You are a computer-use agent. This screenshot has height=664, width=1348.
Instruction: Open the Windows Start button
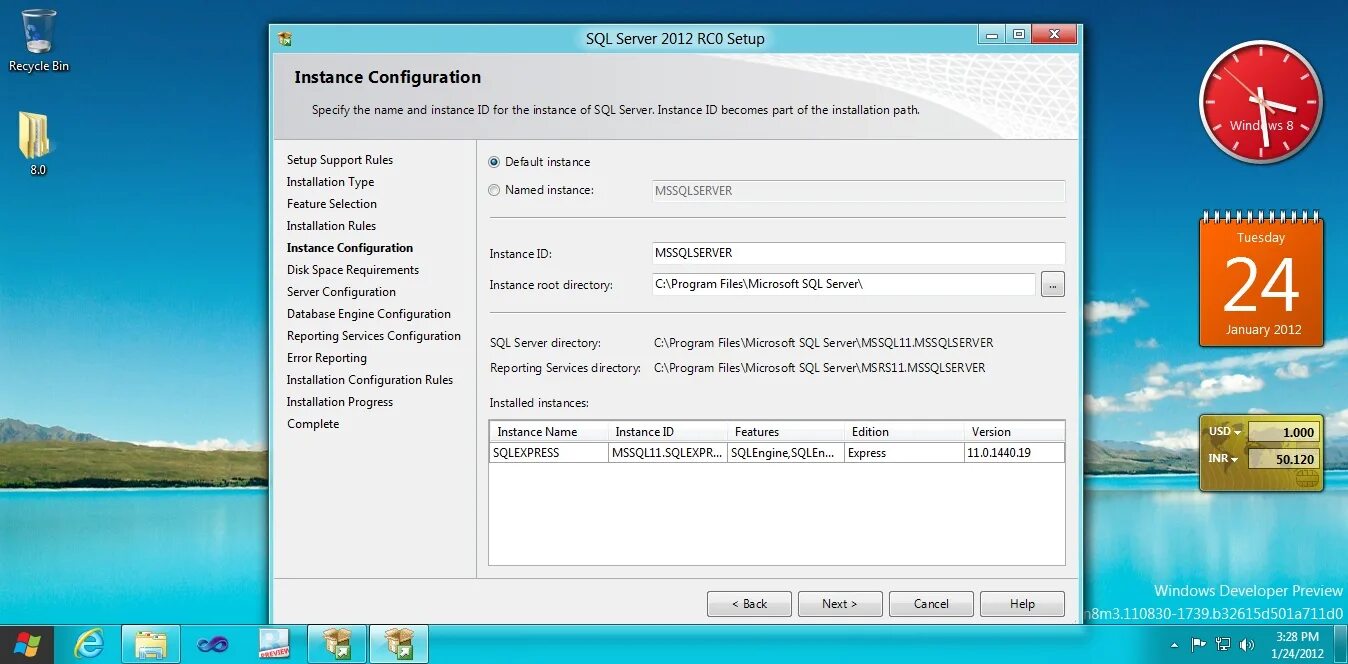[x=27, y=644]
